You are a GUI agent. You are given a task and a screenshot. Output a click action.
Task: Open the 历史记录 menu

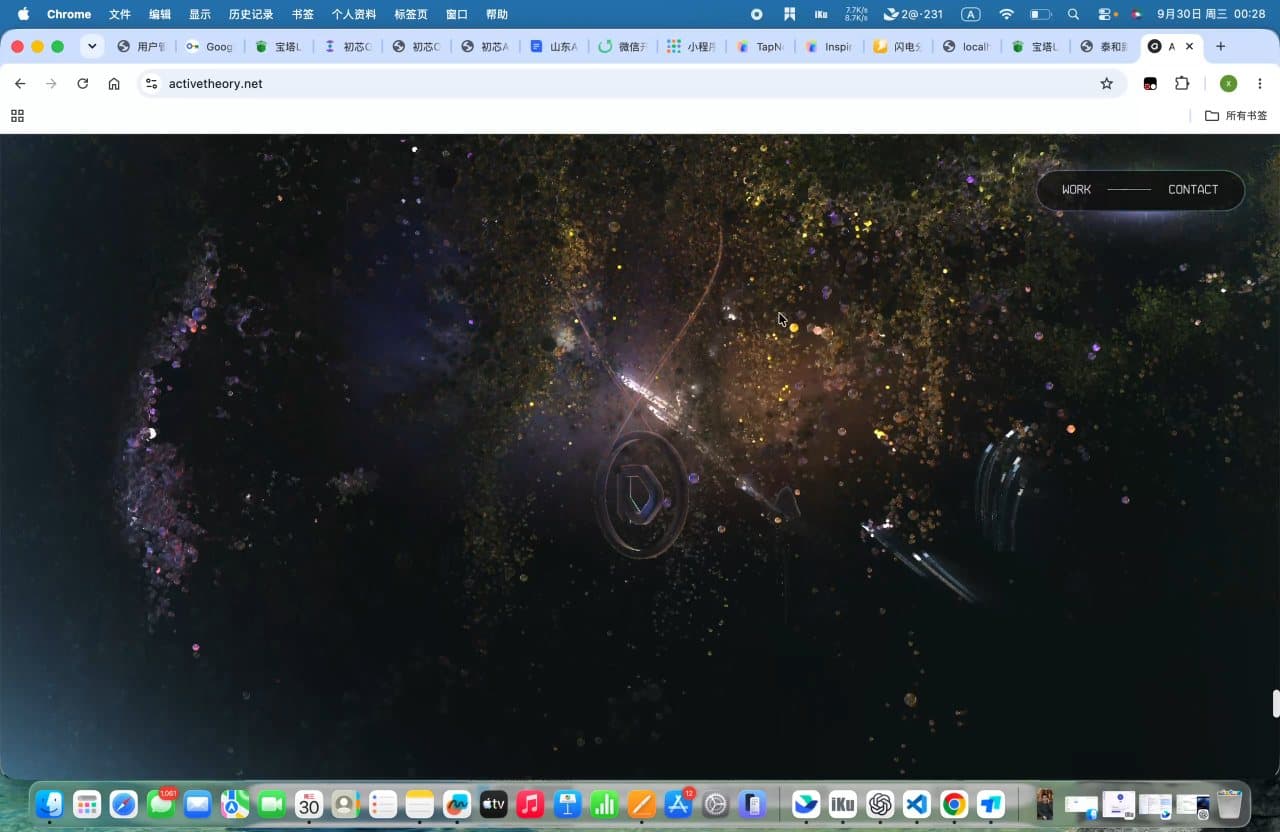(250, 14)
